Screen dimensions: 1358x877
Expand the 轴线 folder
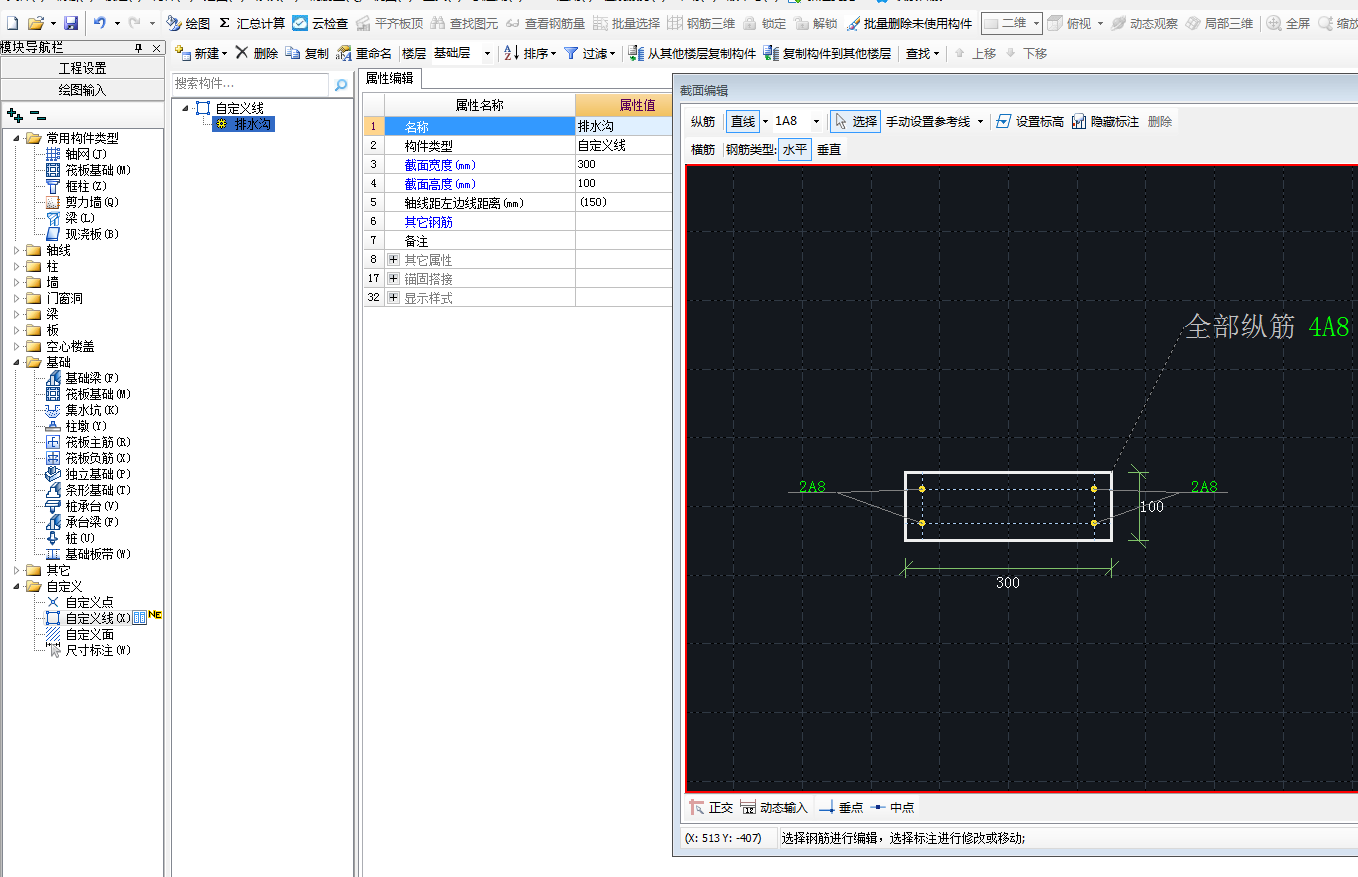tap(17, 250)
